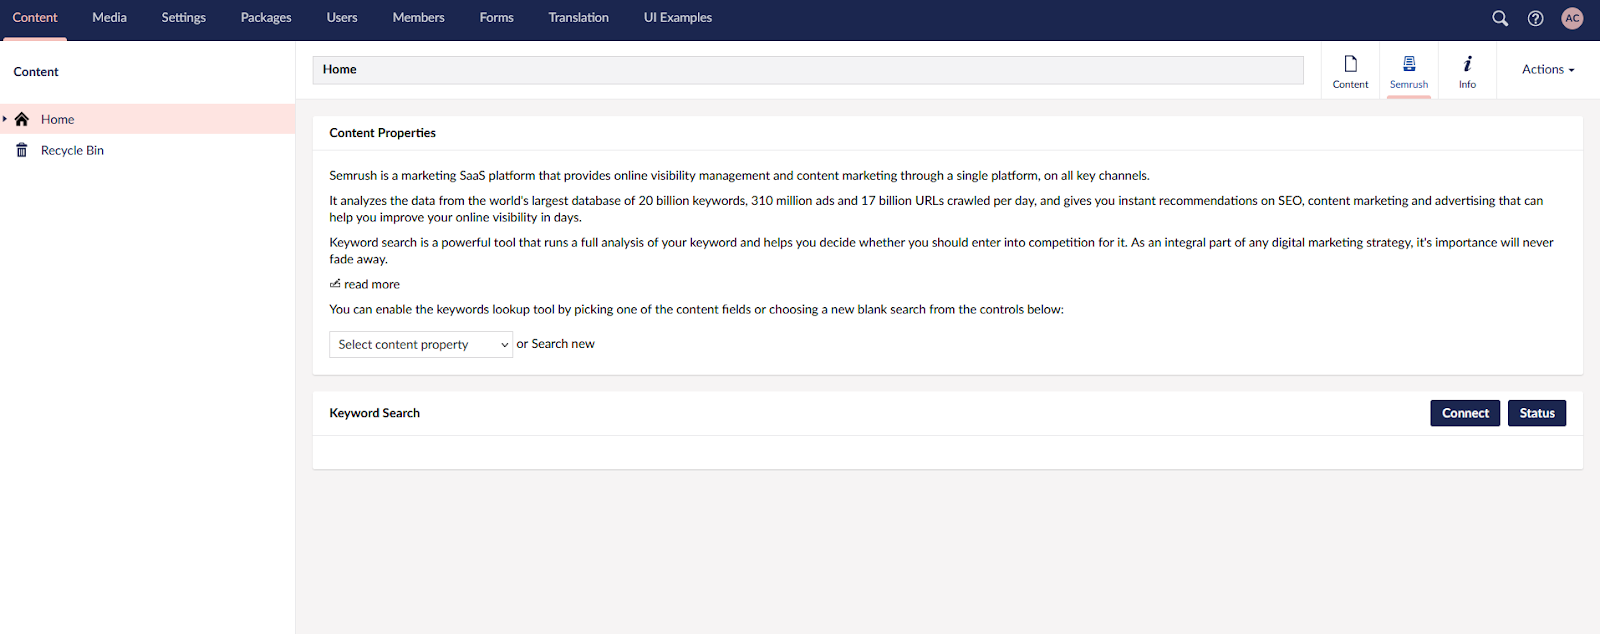Open the Packages section

click(266, 18)
